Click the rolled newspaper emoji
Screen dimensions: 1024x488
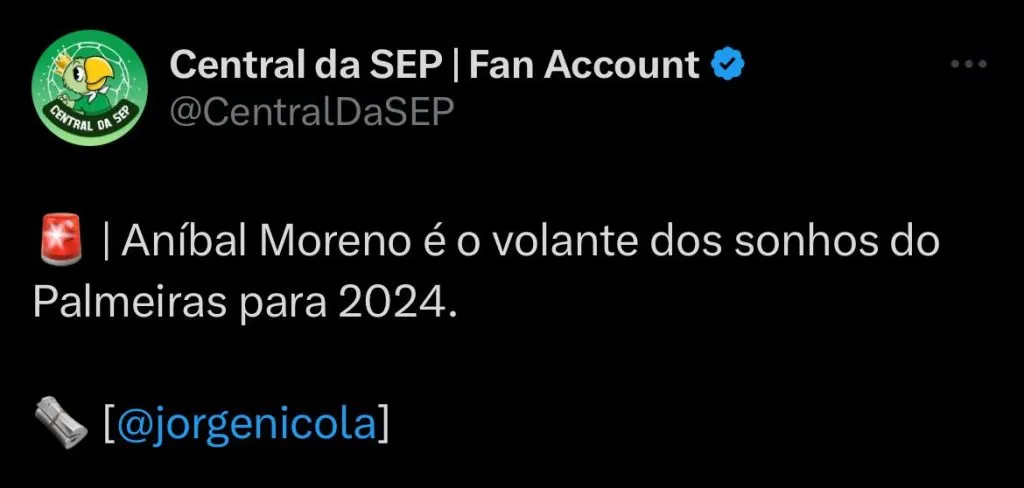[x=59, y=421]
